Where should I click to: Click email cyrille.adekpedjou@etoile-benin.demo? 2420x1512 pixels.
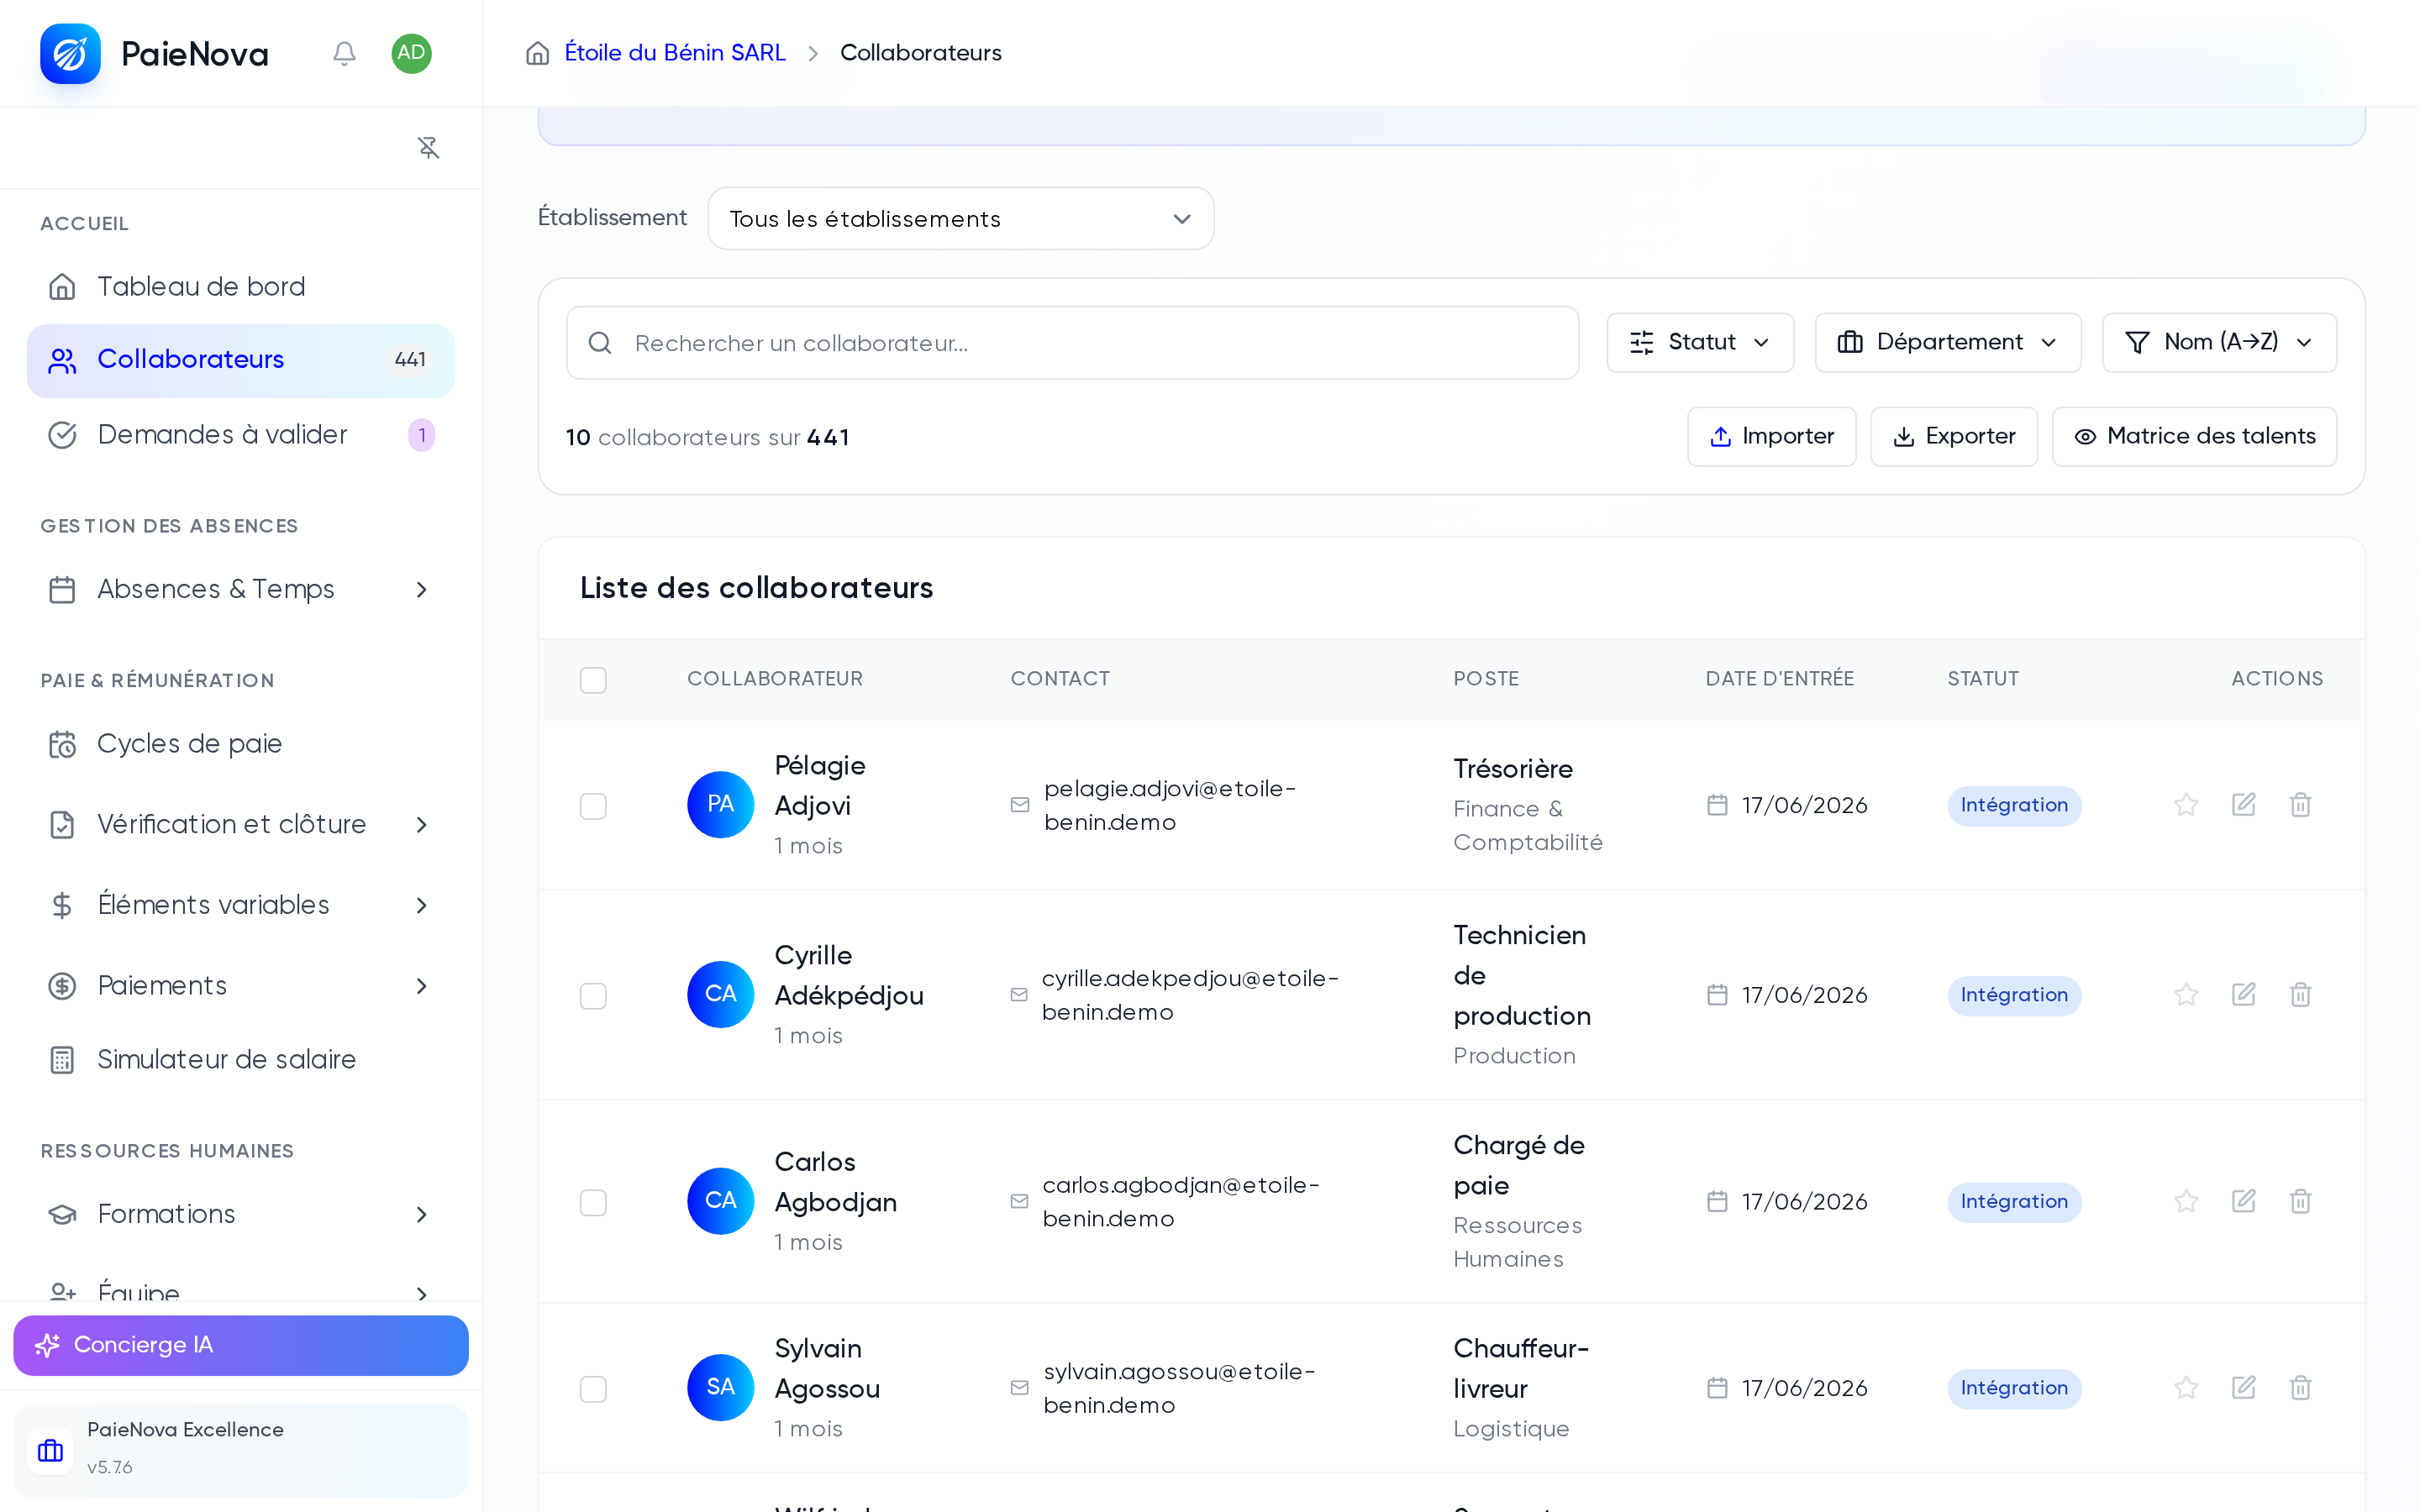(1190, 995)
